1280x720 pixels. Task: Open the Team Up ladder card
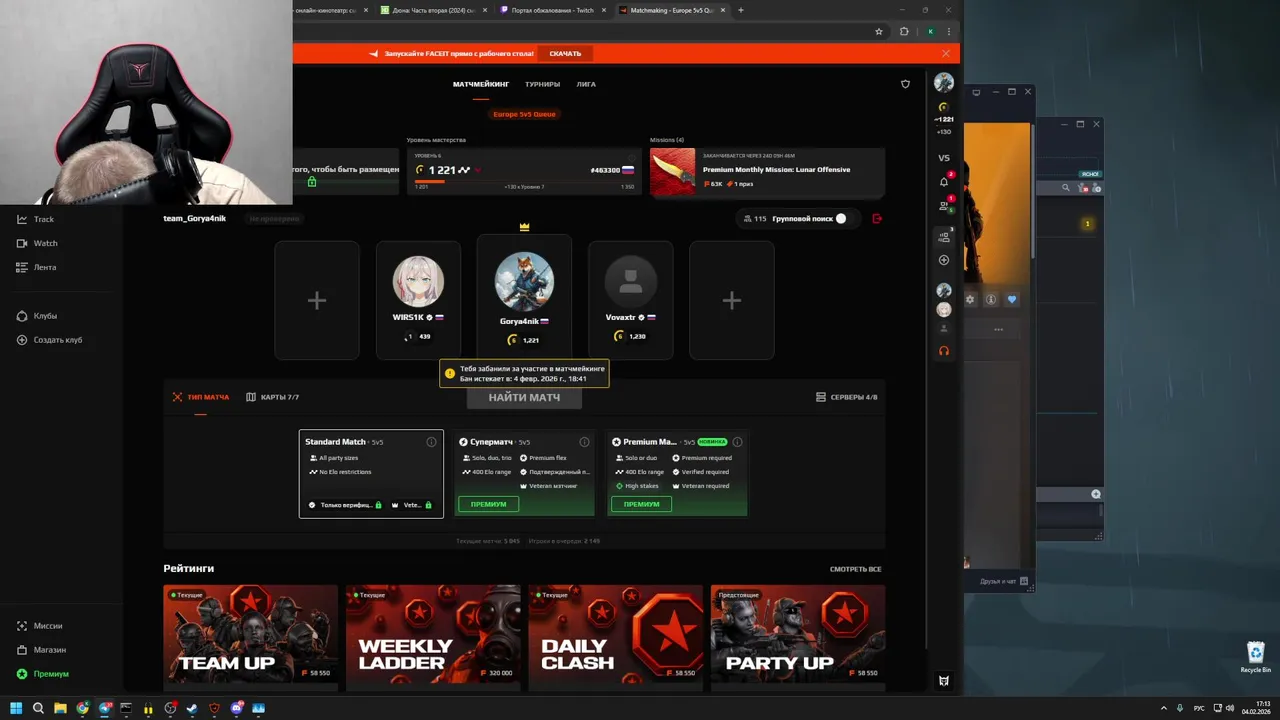pyautogui.click(x=251, y=638)
